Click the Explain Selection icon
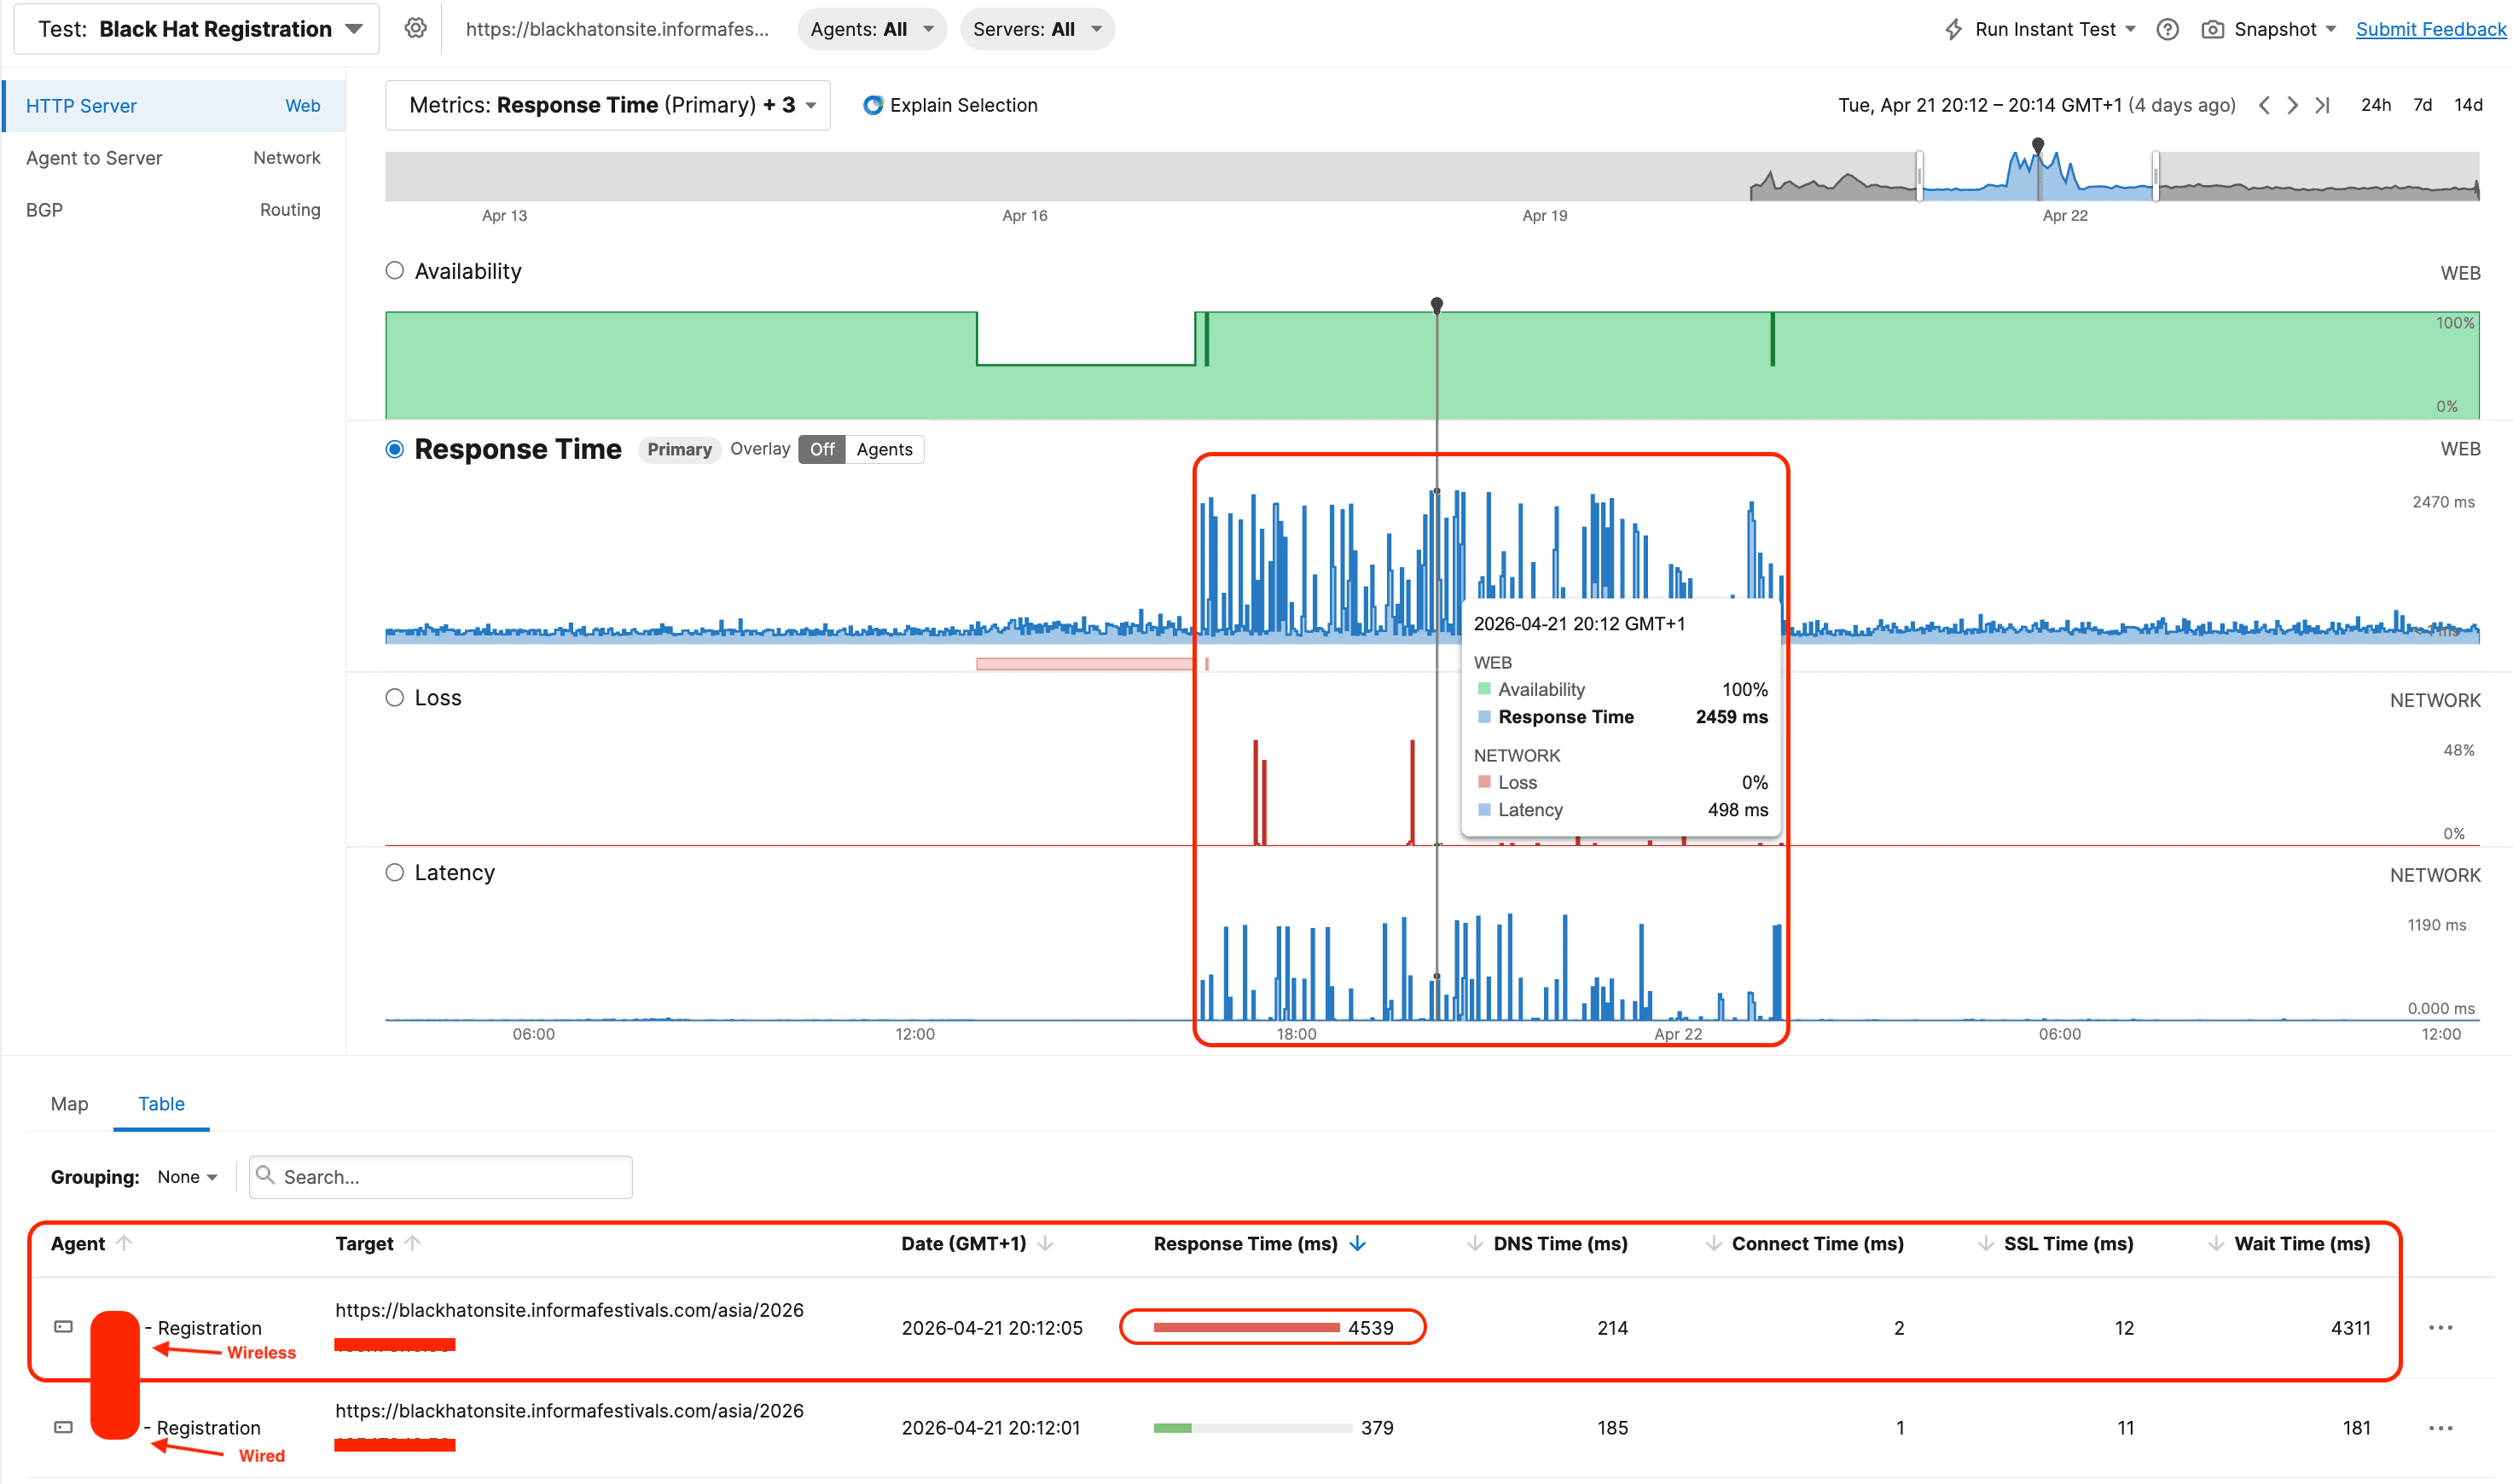 872,105
